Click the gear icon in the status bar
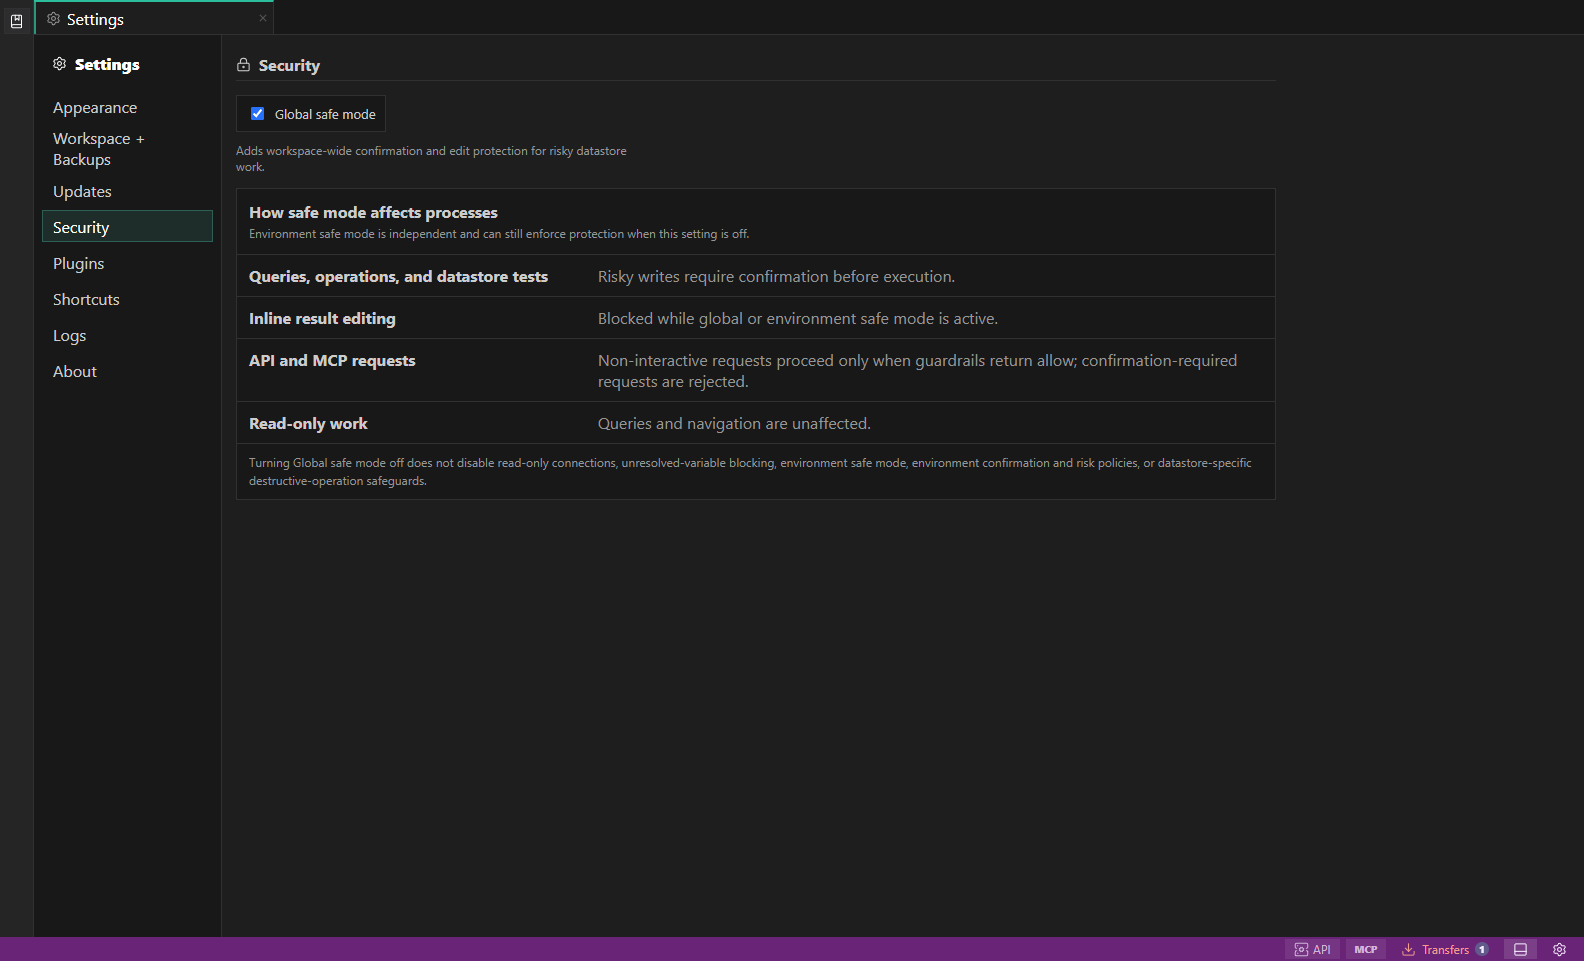1584x961 pixels. coord(1559,949)
